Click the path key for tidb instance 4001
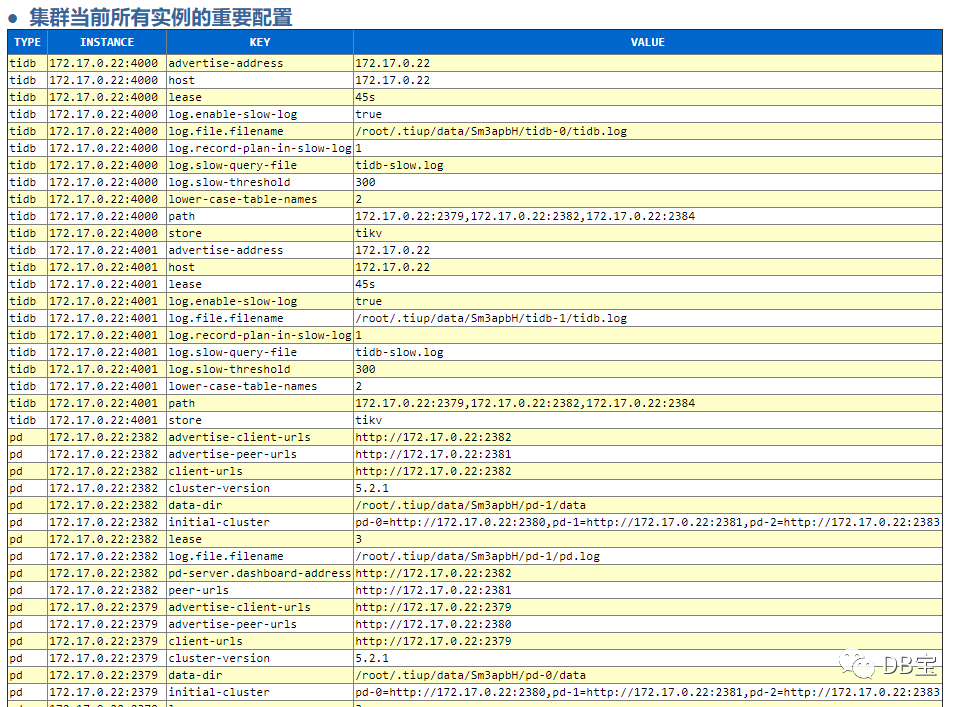 point(182,403)
